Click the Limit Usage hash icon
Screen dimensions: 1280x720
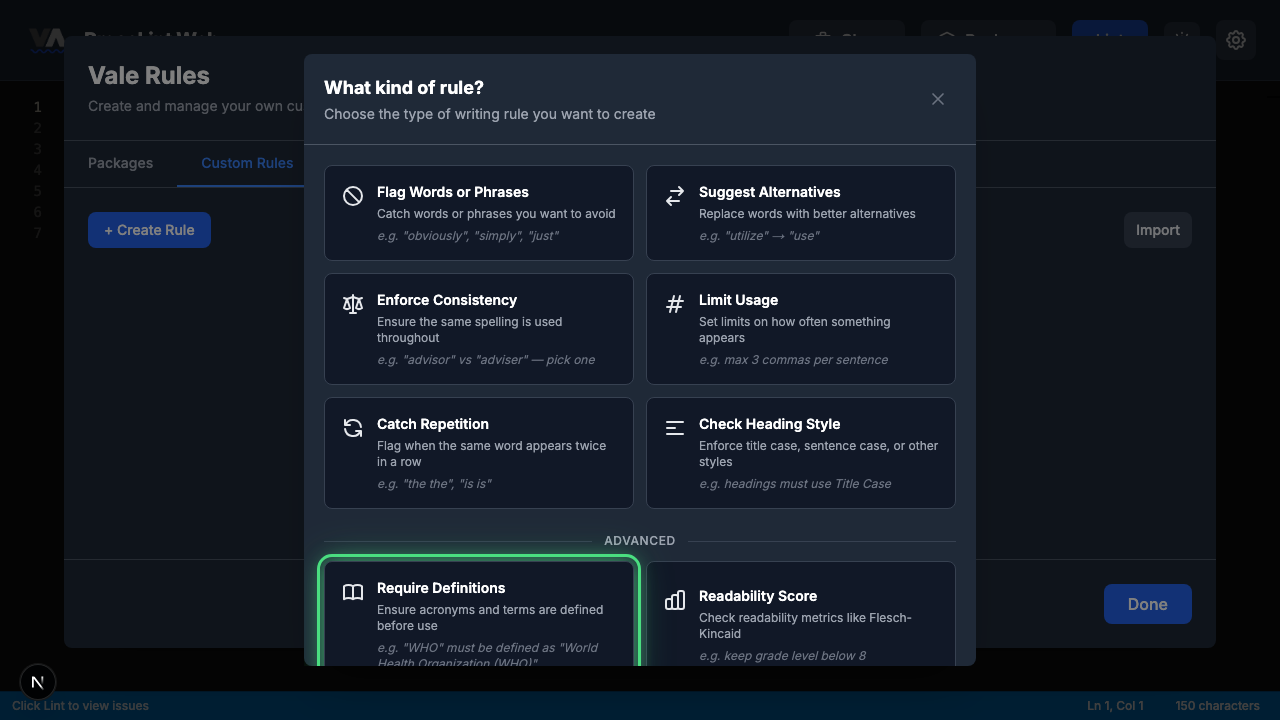click(675, 304)
